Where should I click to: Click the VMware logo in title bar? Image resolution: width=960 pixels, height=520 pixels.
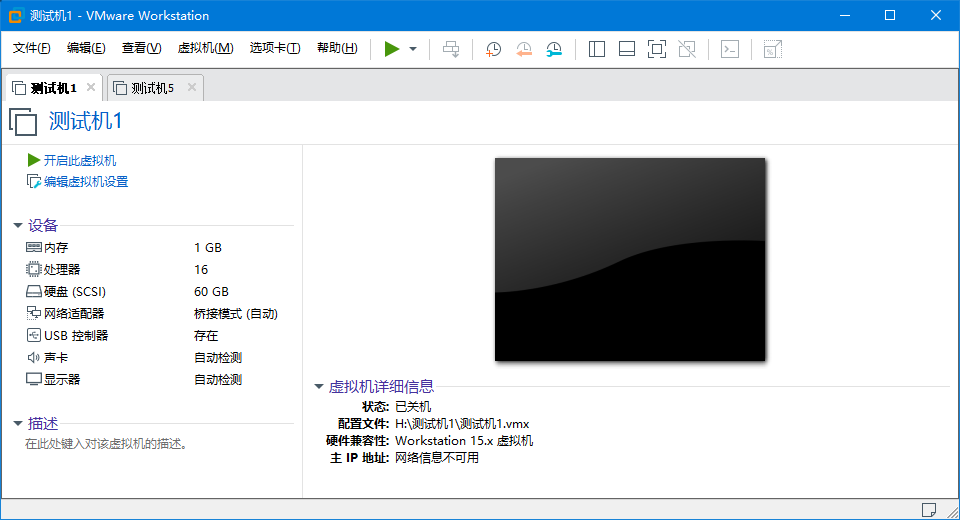tap(15, 15)
